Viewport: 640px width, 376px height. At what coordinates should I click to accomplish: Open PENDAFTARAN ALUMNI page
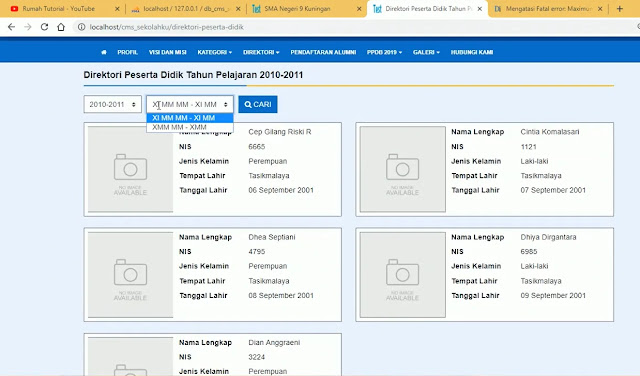323,52
